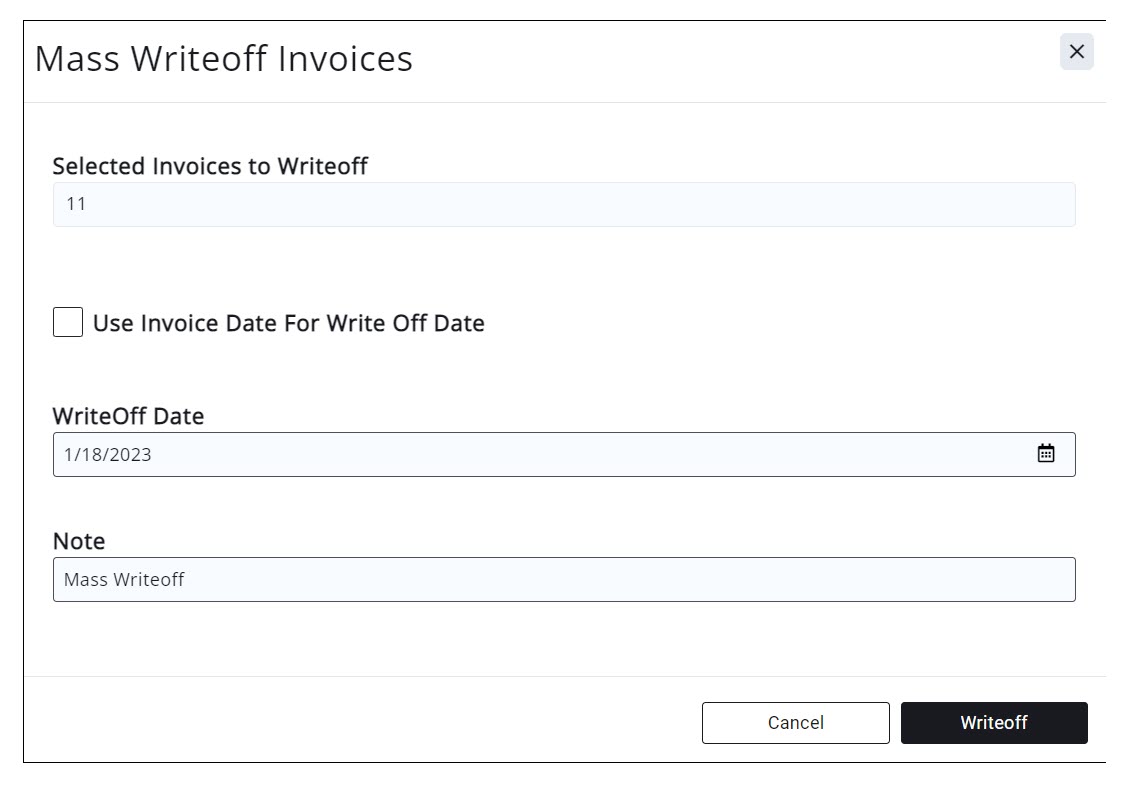Cancel the mass writeoff

[x=795, y=723]
